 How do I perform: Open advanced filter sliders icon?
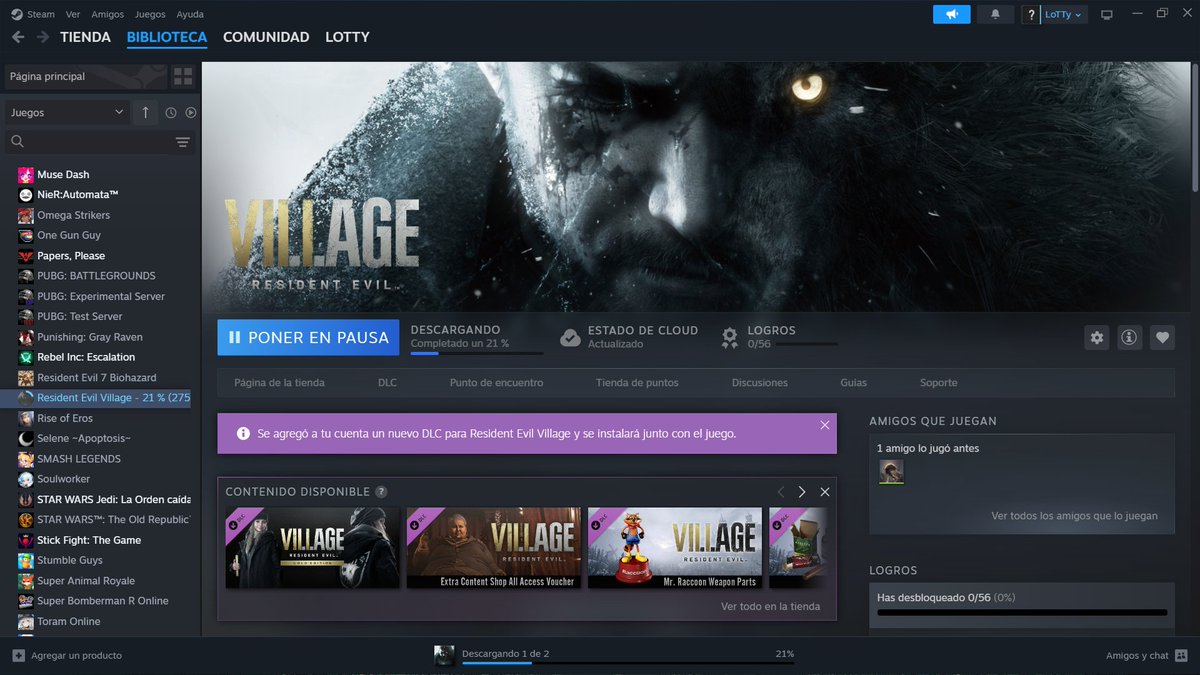[183, 142]
